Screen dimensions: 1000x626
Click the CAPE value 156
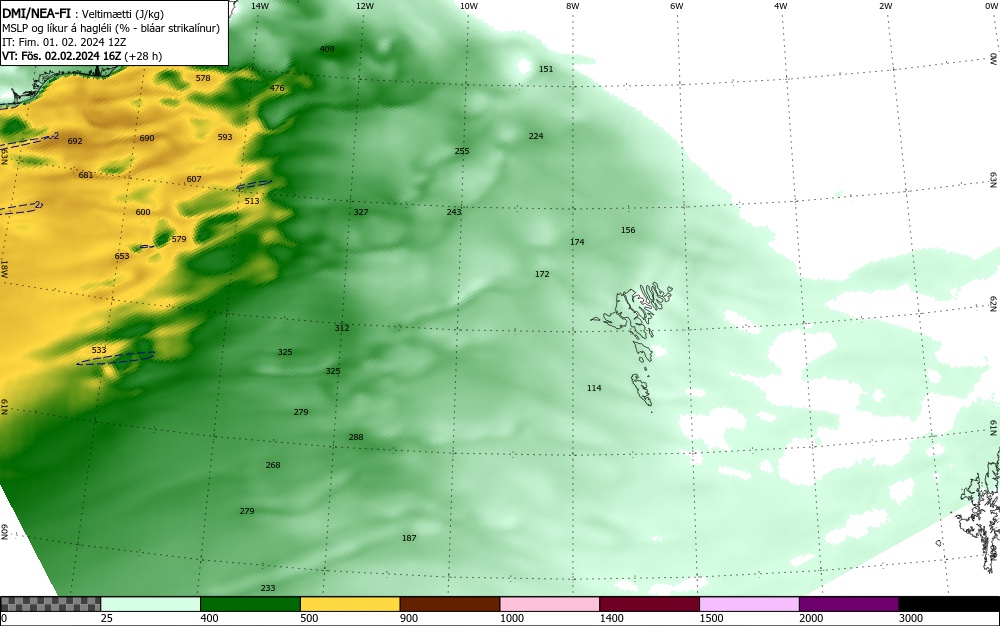click(x=628, y=230)
